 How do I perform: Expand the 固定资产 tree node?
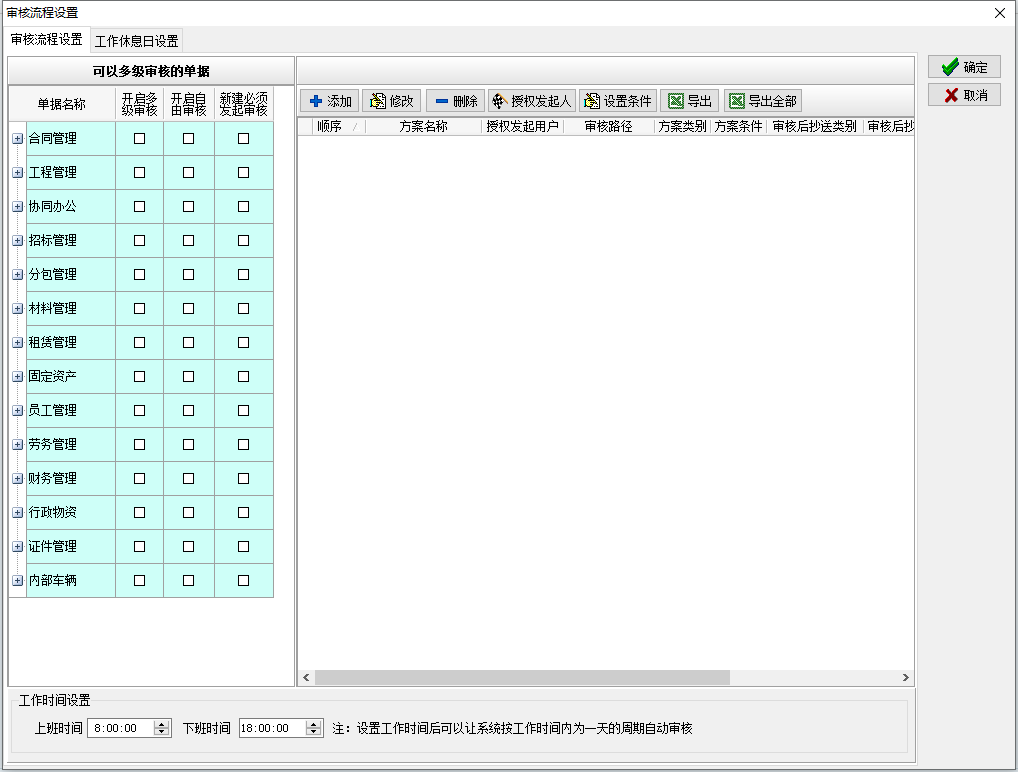click(x=18, y=377)
